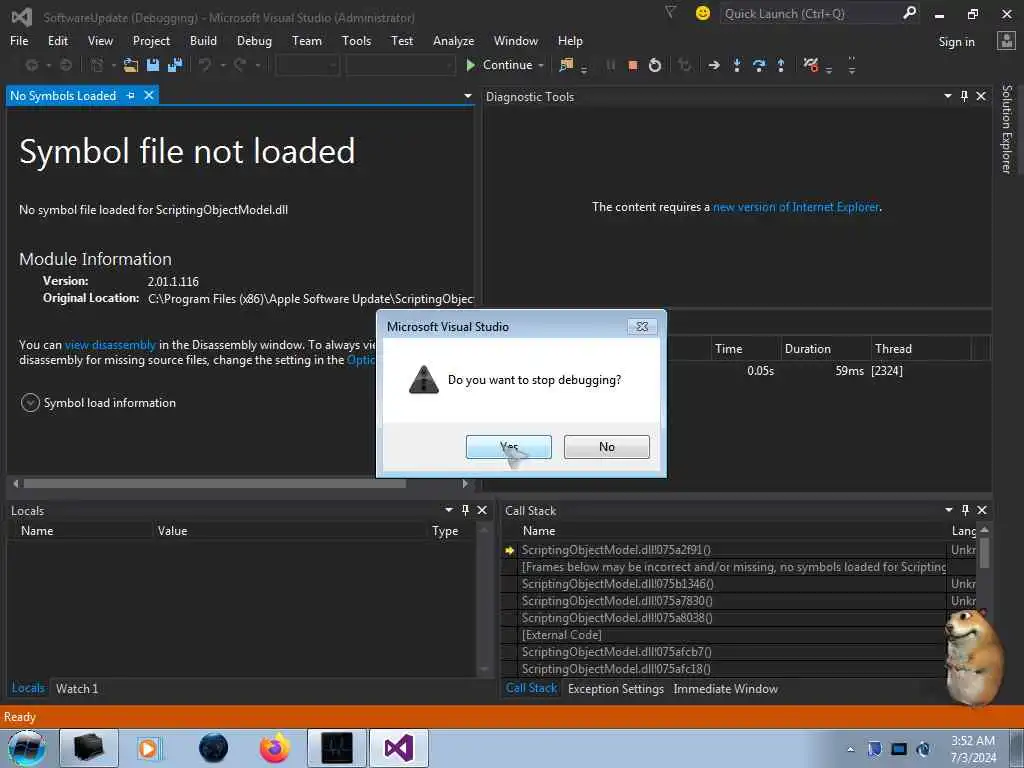Click the Open File folder icon

tap(131, 65)
